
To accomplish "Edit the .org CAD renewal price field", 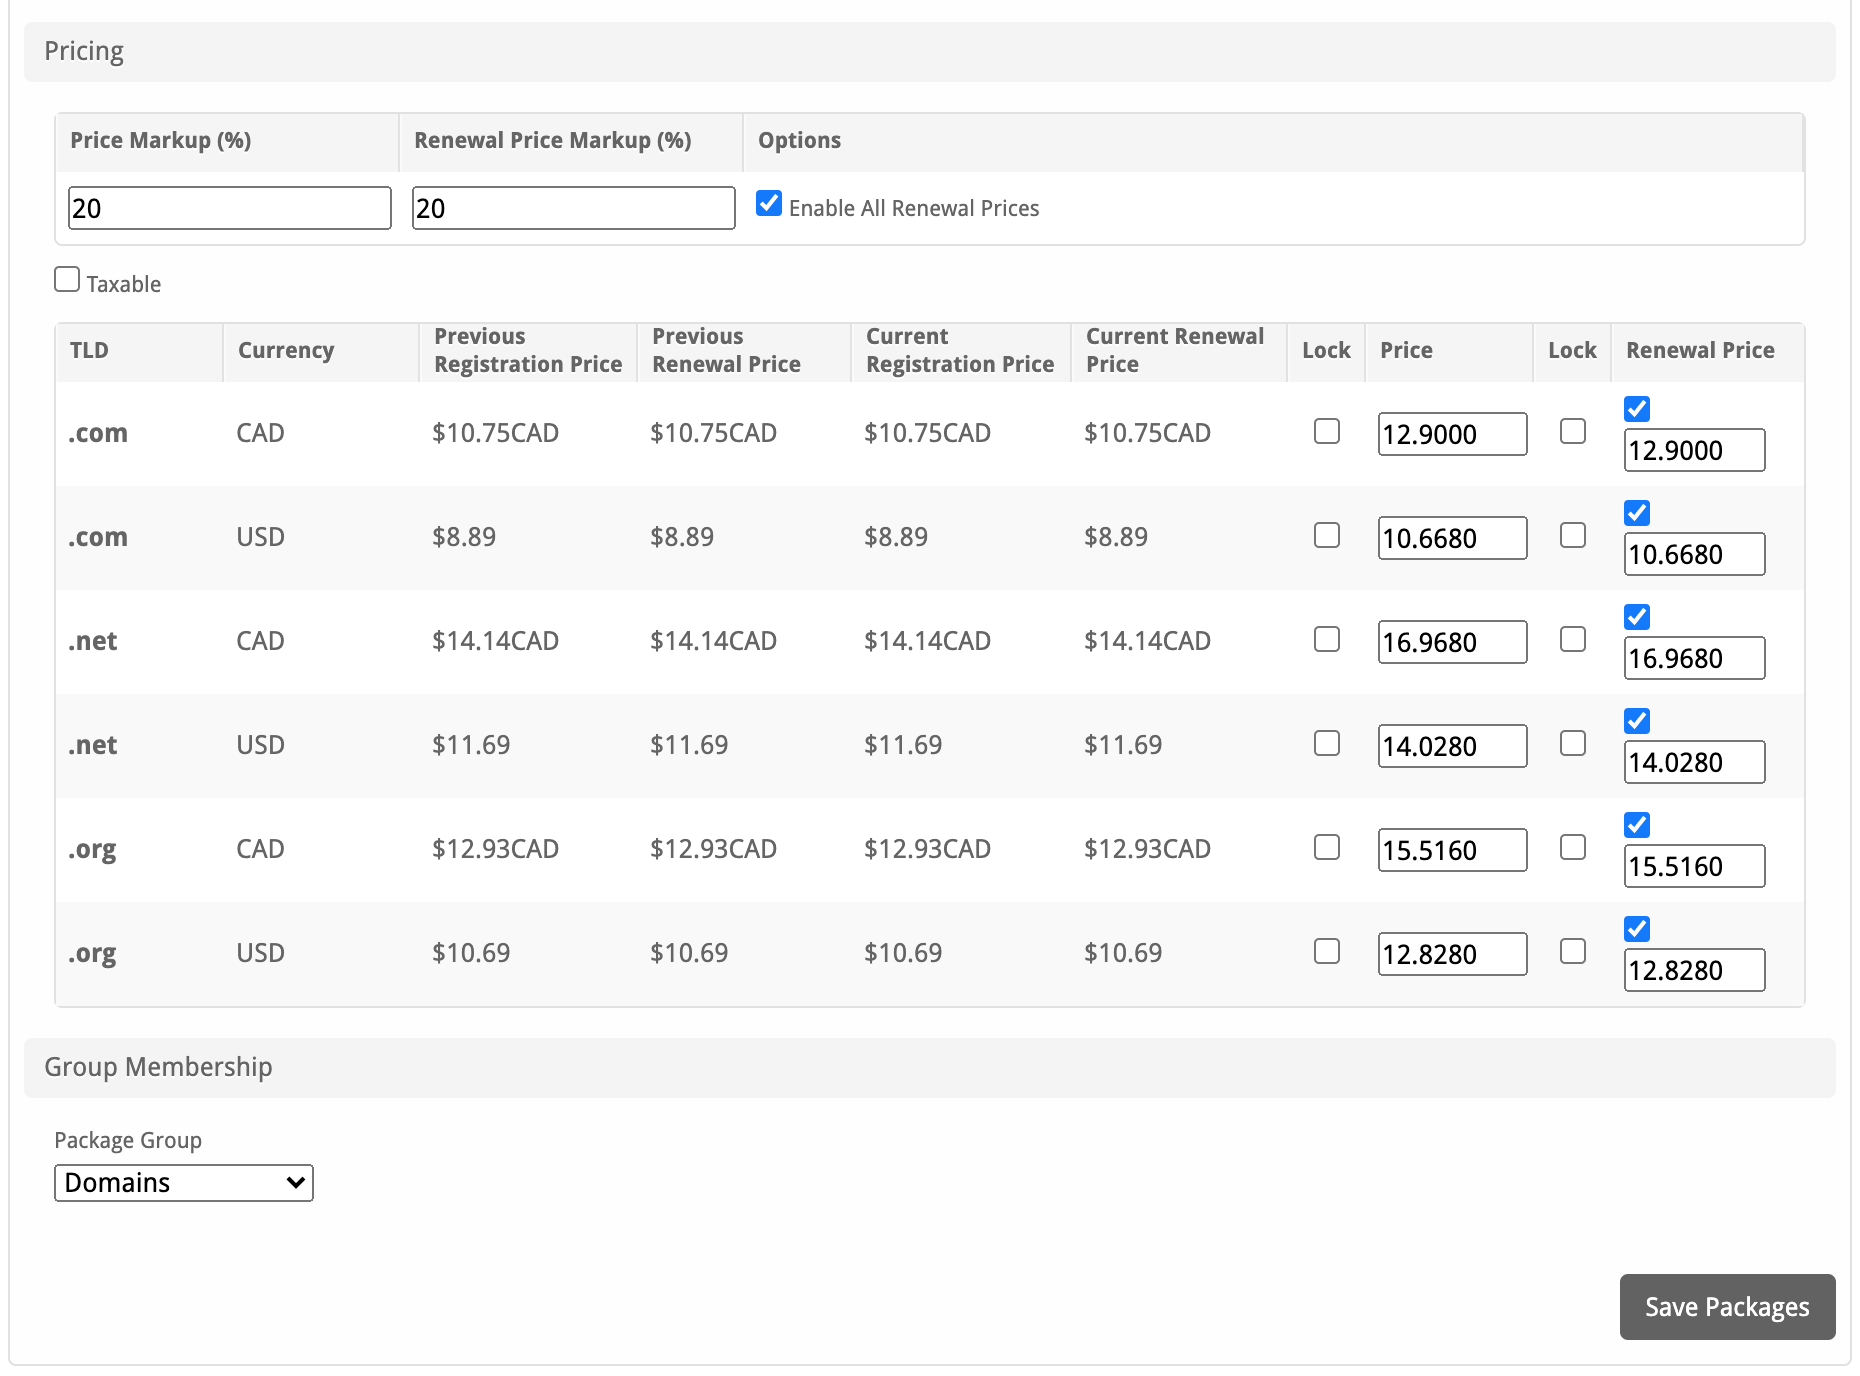I will pos(1693,866).
